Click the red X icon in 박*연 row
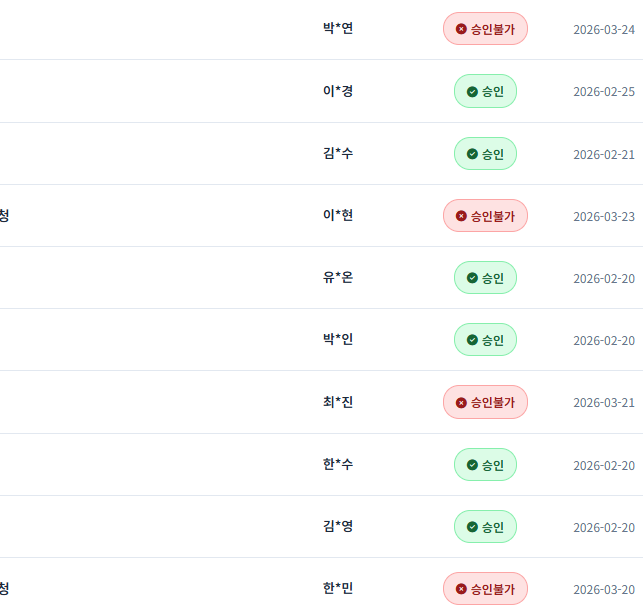This screenshot has width=643, height=606. click(461, 29)
